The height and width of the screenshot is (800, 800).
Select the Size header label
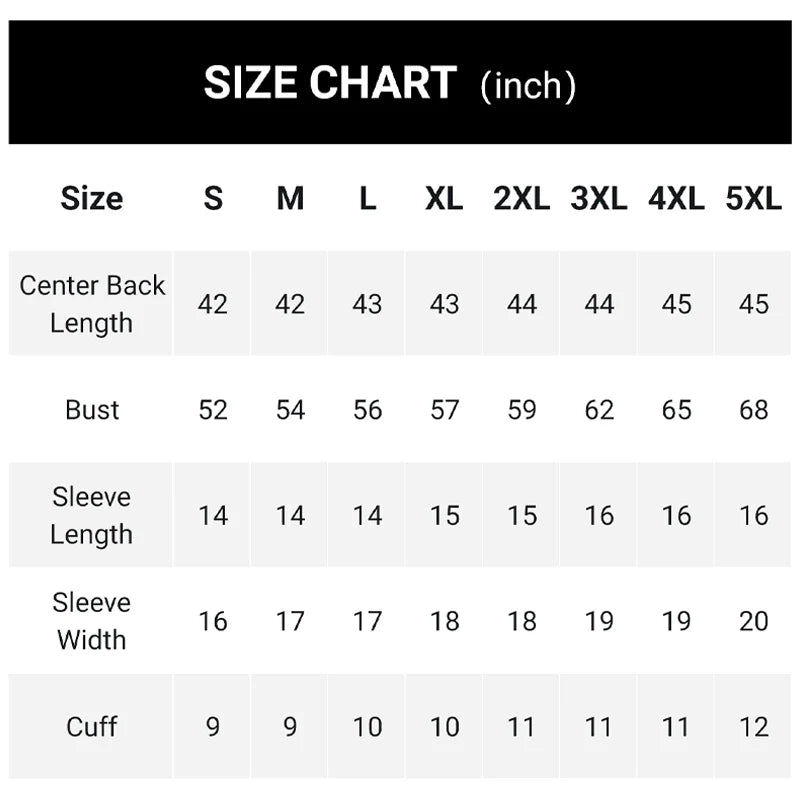point(91,198)
